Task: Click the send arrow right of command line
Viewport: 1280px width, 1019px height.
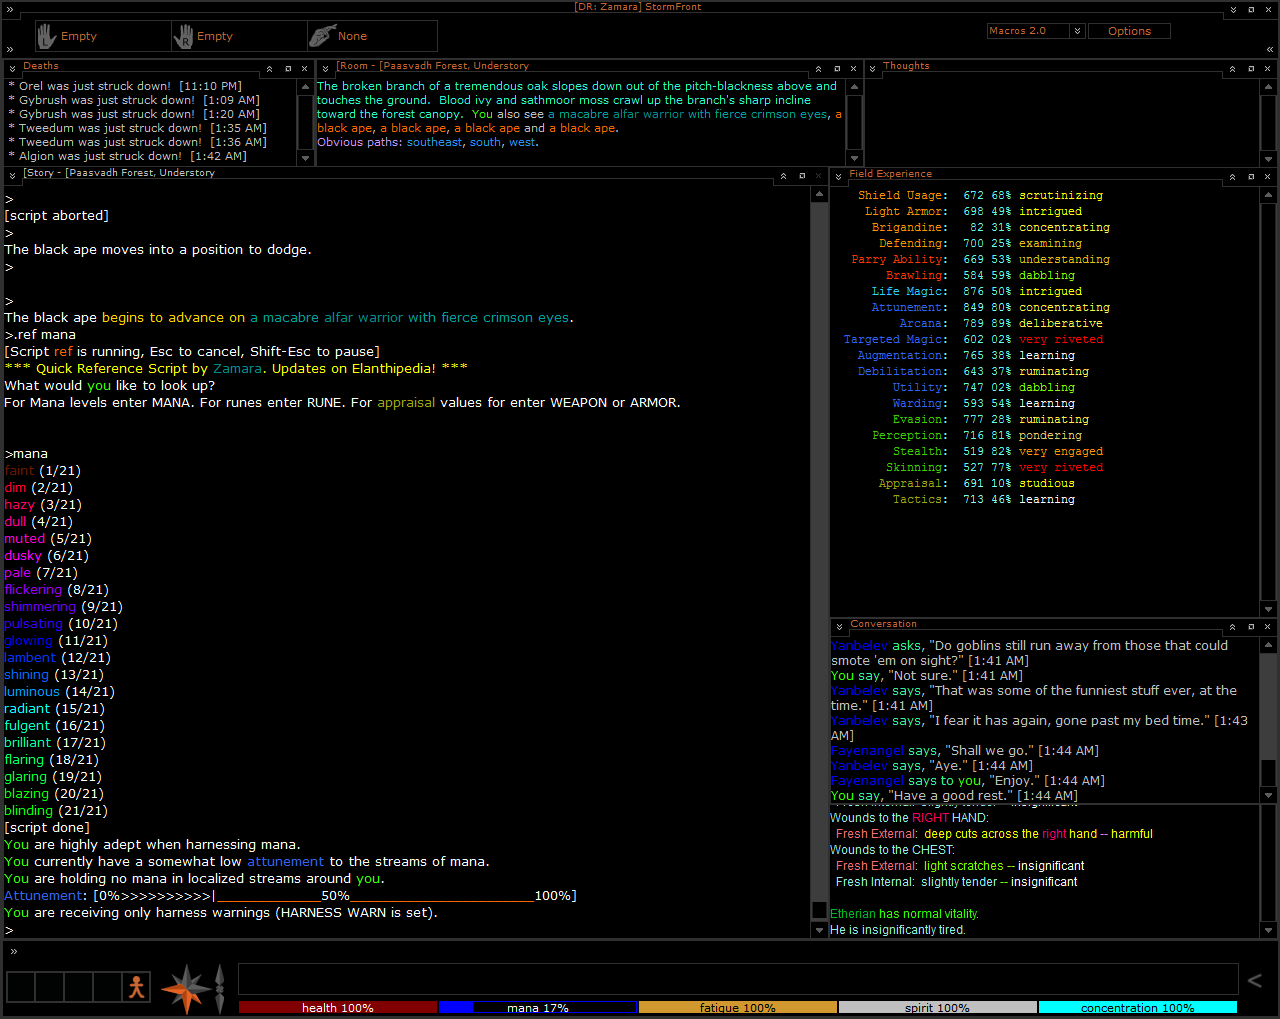Action: coord(1255,981)
